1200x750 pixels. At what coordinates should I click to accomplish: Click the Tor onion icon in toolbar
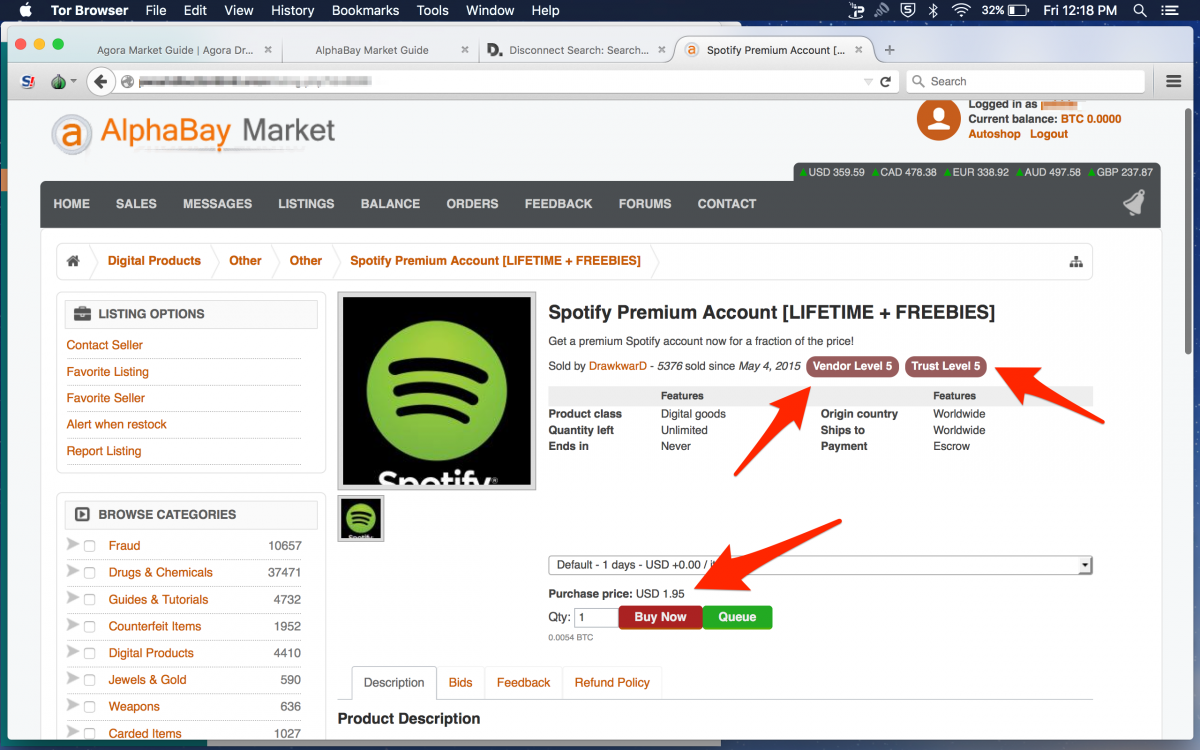(59, 82)
